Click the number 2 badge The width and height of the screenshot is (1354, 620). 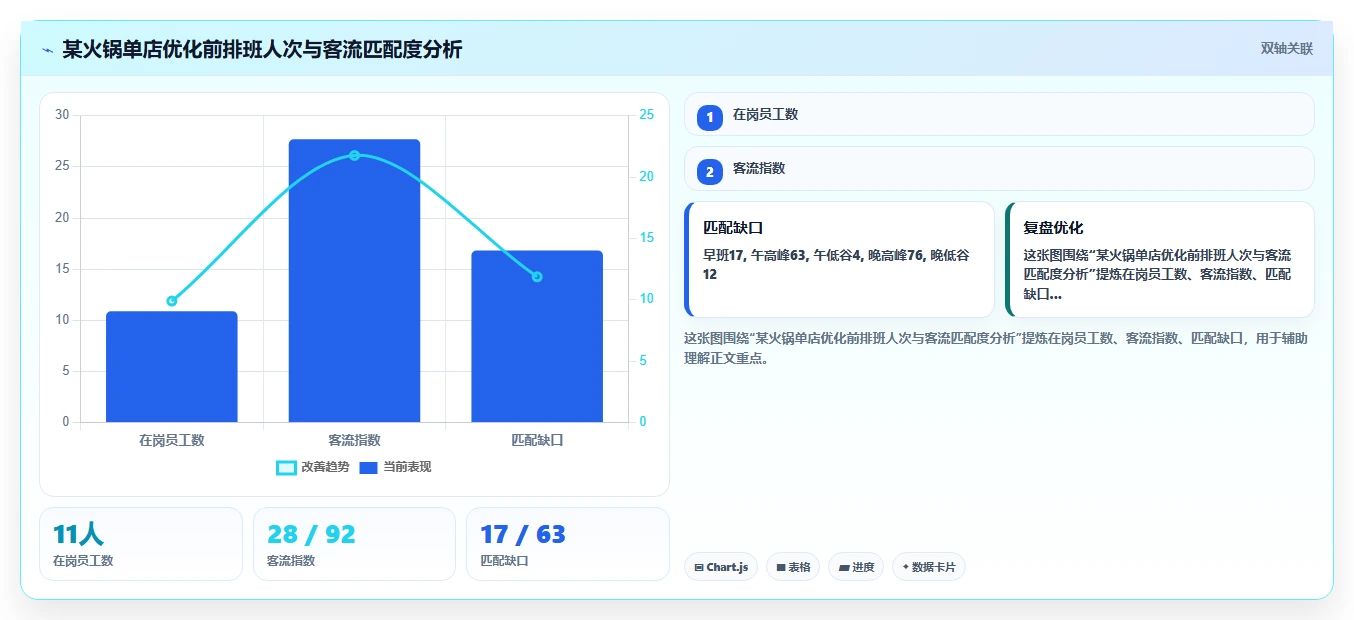pyautogui.click(x=710, y=172)
